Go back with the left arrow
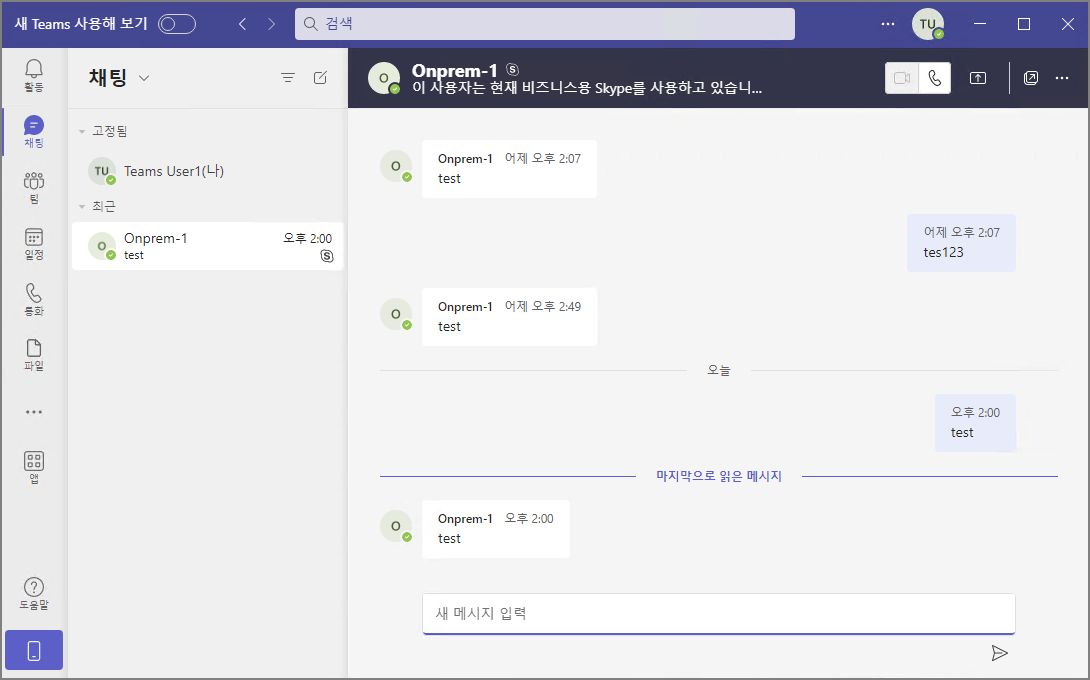 click(243, 24)
